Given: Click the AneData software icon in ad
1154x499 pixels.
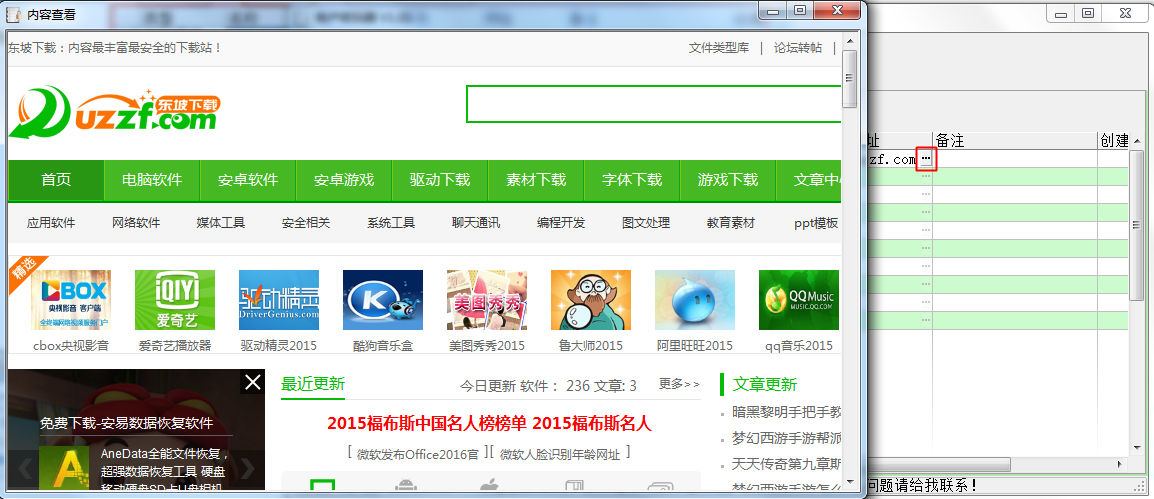Looking at the screenshot, I should (x=64, y=468).
